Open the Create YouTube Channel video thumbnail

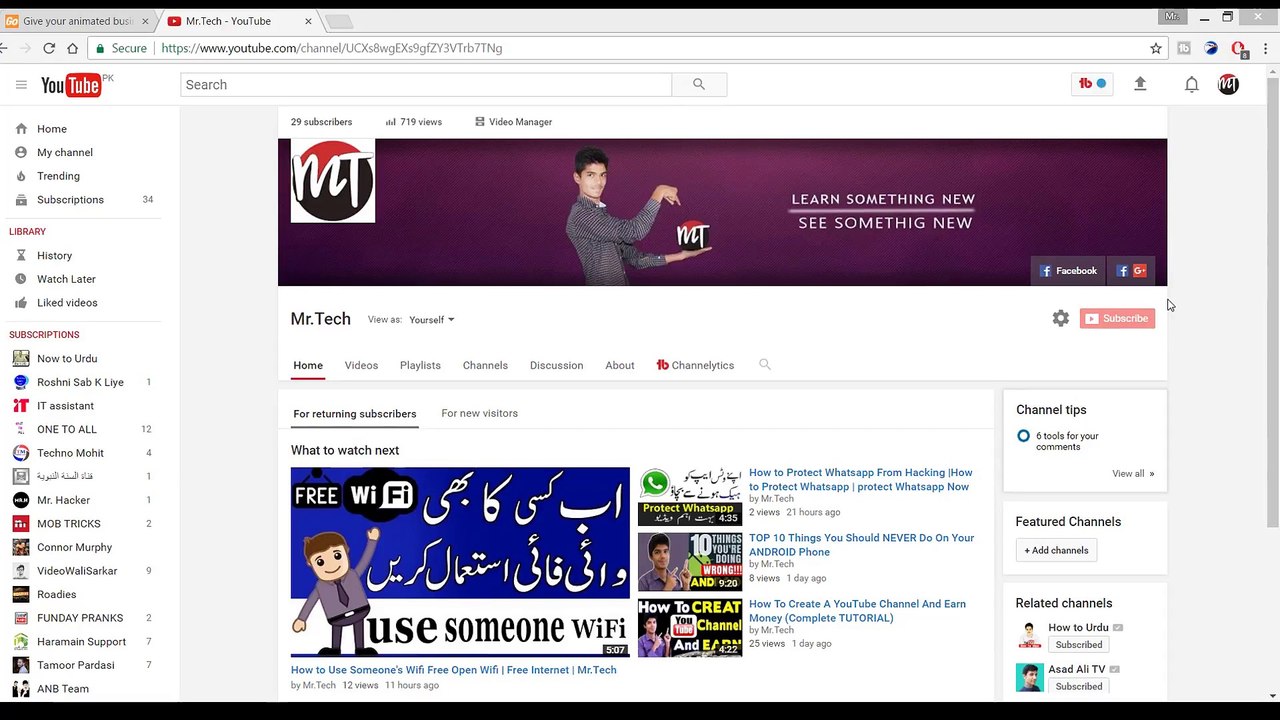pos(690,628)
